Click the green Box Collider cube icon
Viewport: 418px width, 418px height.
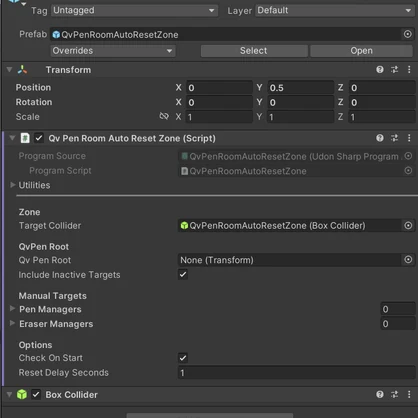click(22, 395)
